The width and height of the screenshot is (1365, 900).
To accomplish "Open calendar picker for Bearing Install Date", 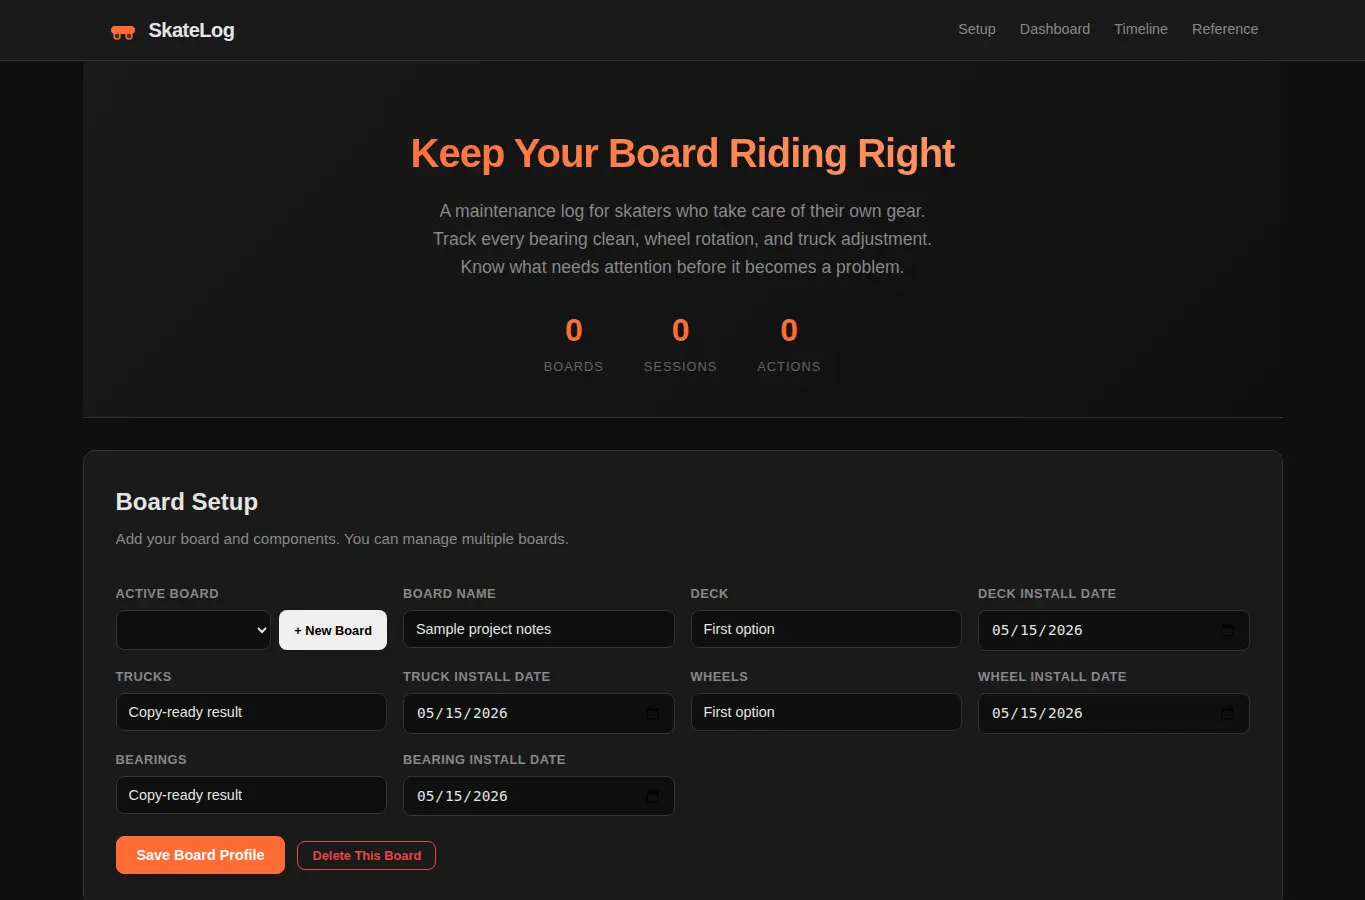I will [652, 796].
